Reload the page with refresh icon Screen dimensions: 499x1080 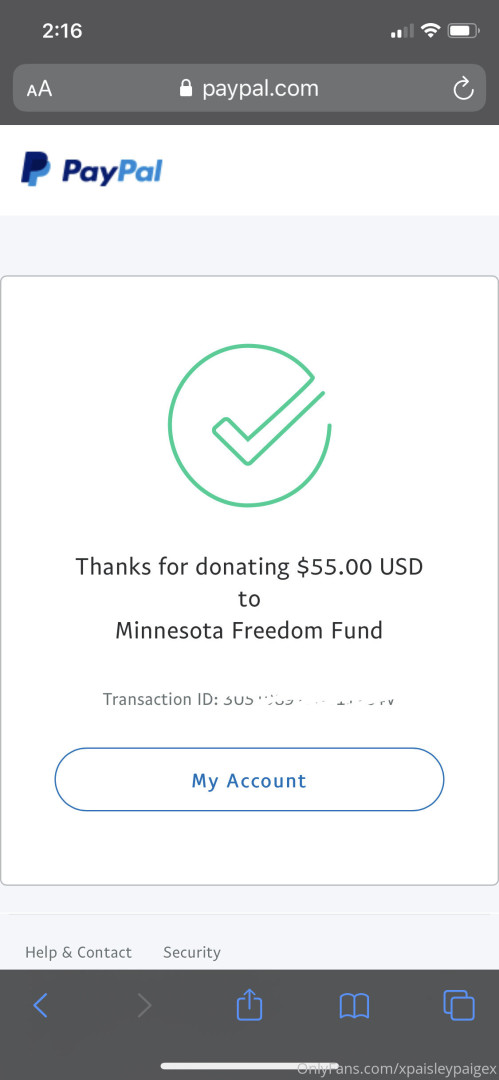[x=463, y=88]
